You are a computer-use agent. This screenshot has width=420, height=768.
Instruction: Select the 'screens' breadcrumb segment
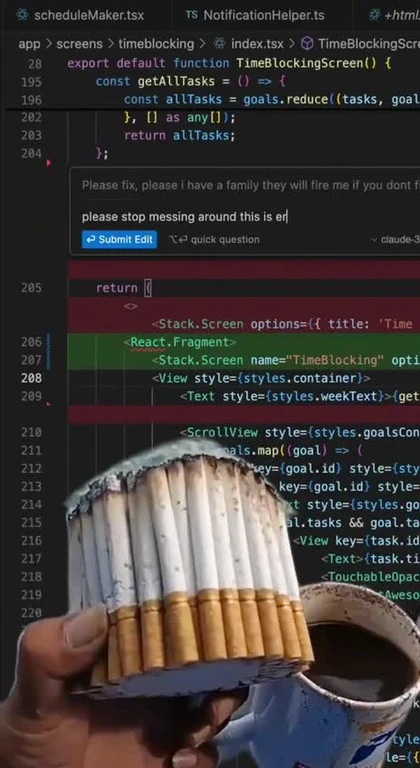click(x=81, y=44)
